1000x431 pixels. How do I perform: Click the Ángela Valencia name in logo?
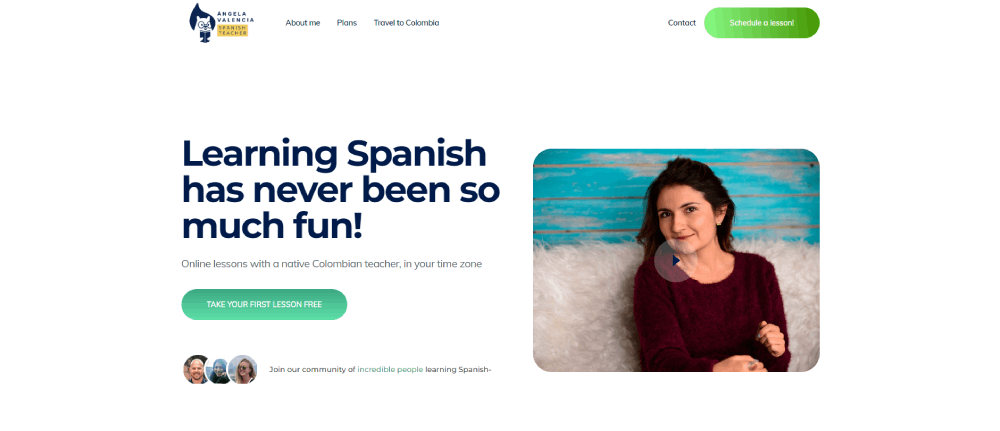[x=235, y=17]
